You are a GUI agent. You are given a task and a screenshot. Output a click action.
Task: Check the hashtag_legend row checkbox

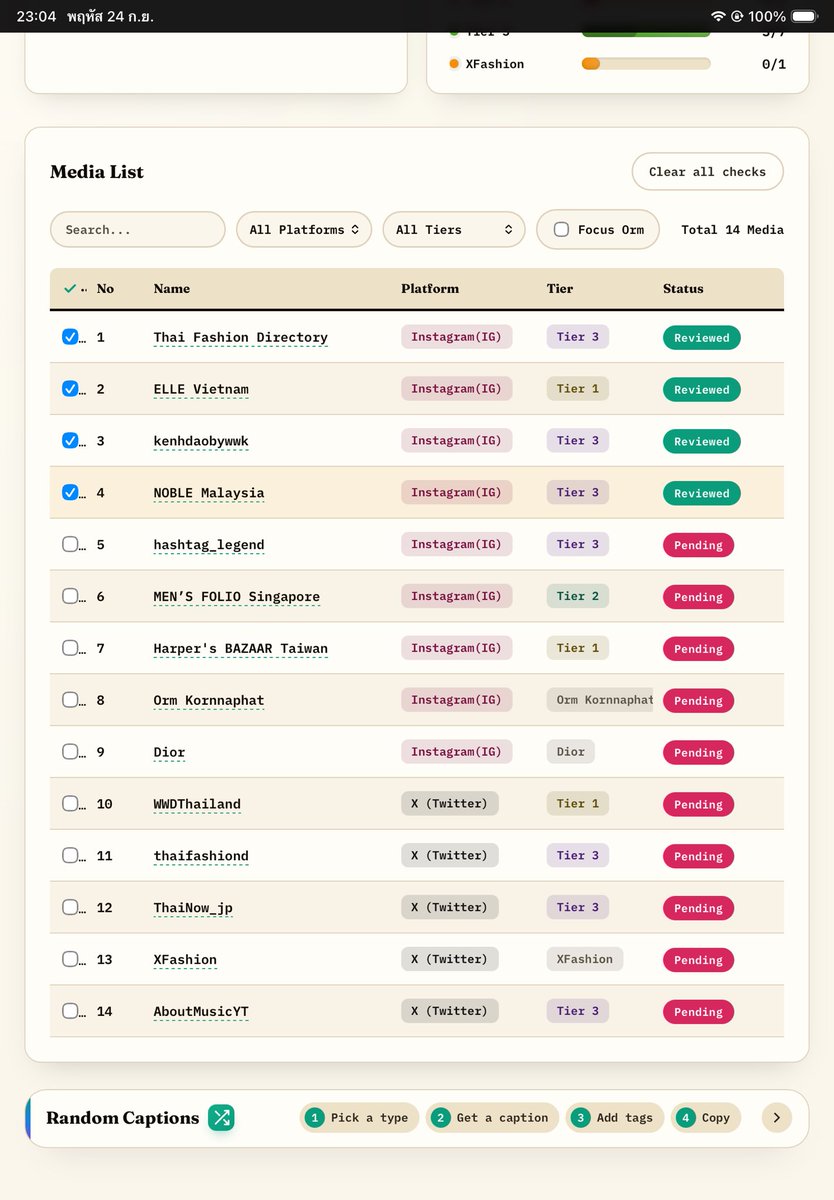coord(70,545)
